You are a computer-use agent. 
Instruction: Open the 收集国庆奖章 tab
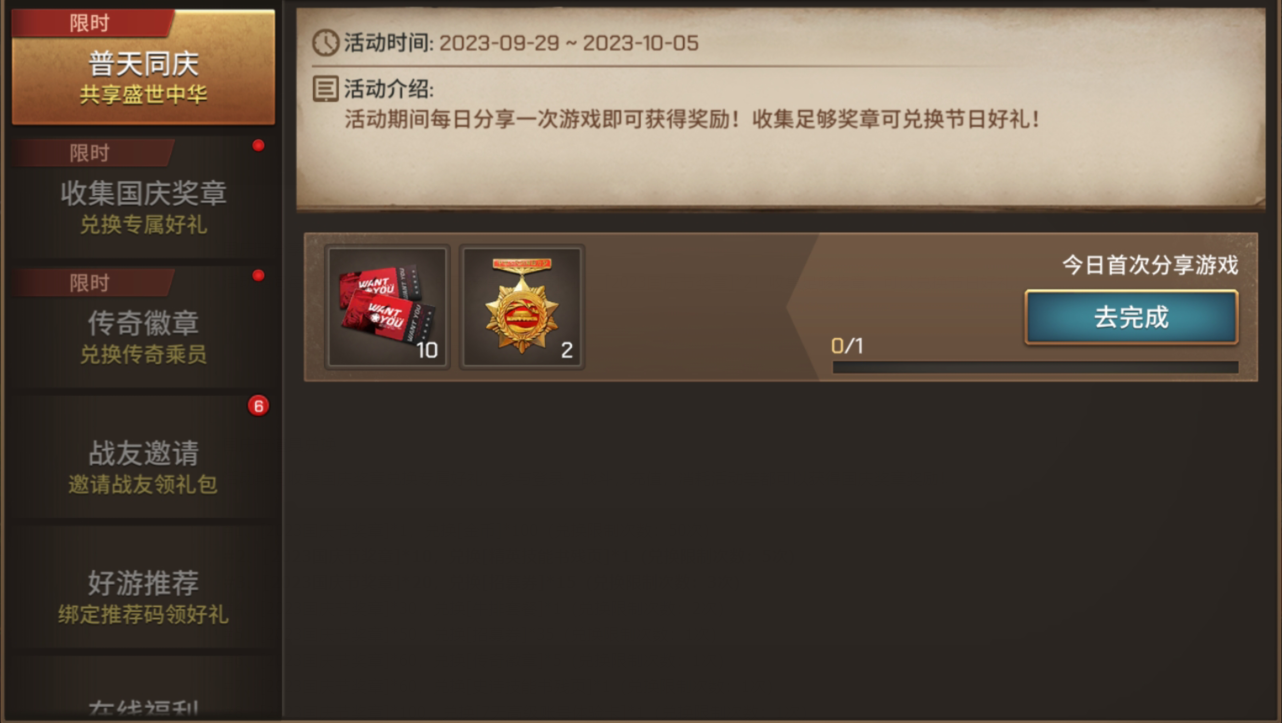(143, 198)
